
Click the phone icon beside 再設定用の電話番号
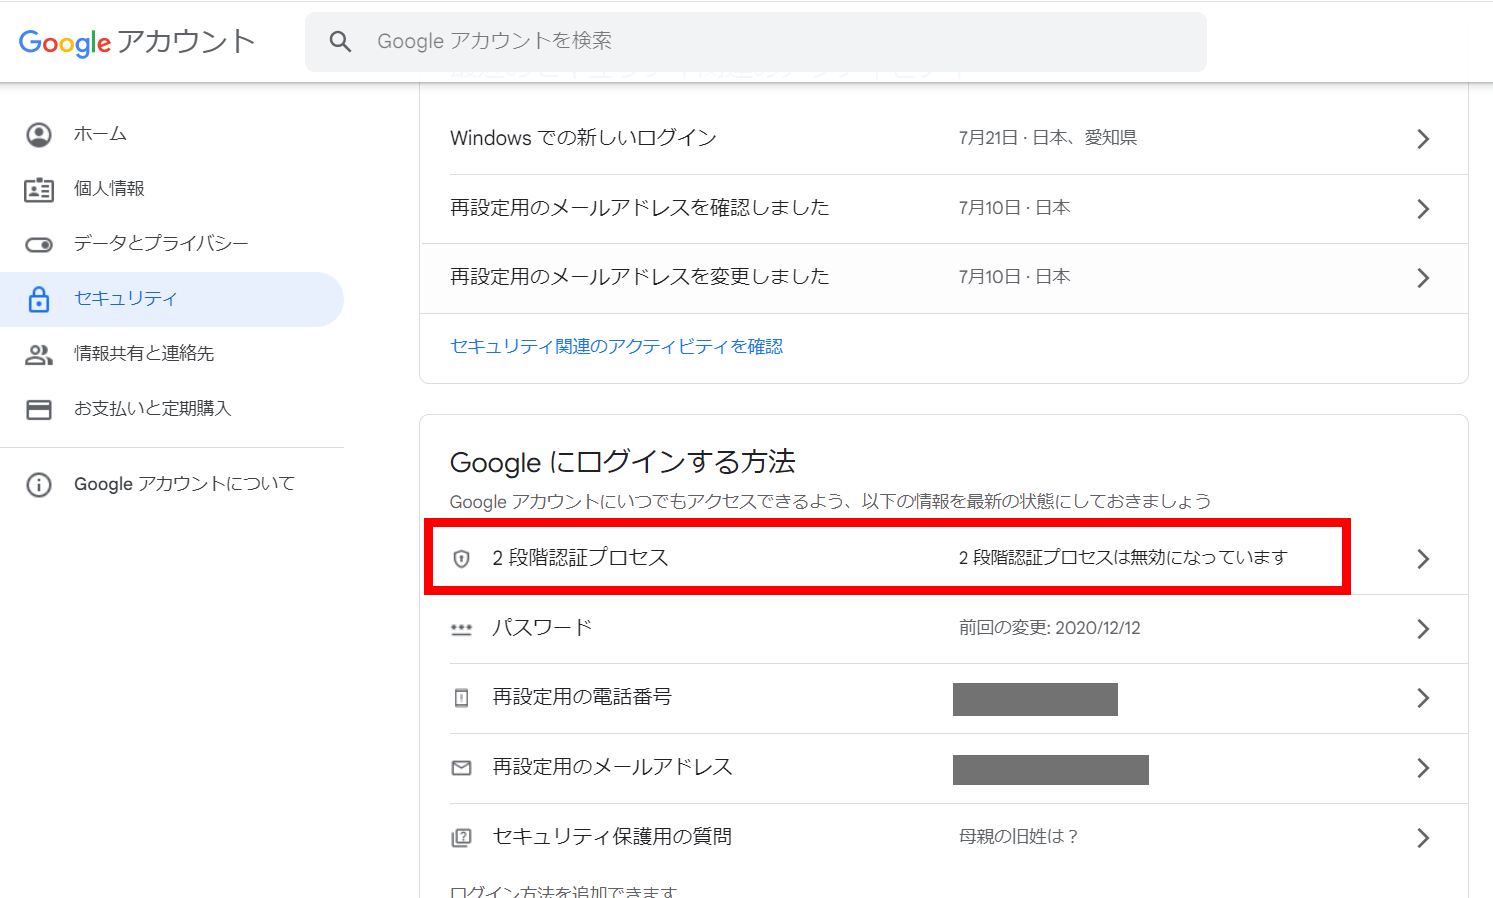[461, 698]
